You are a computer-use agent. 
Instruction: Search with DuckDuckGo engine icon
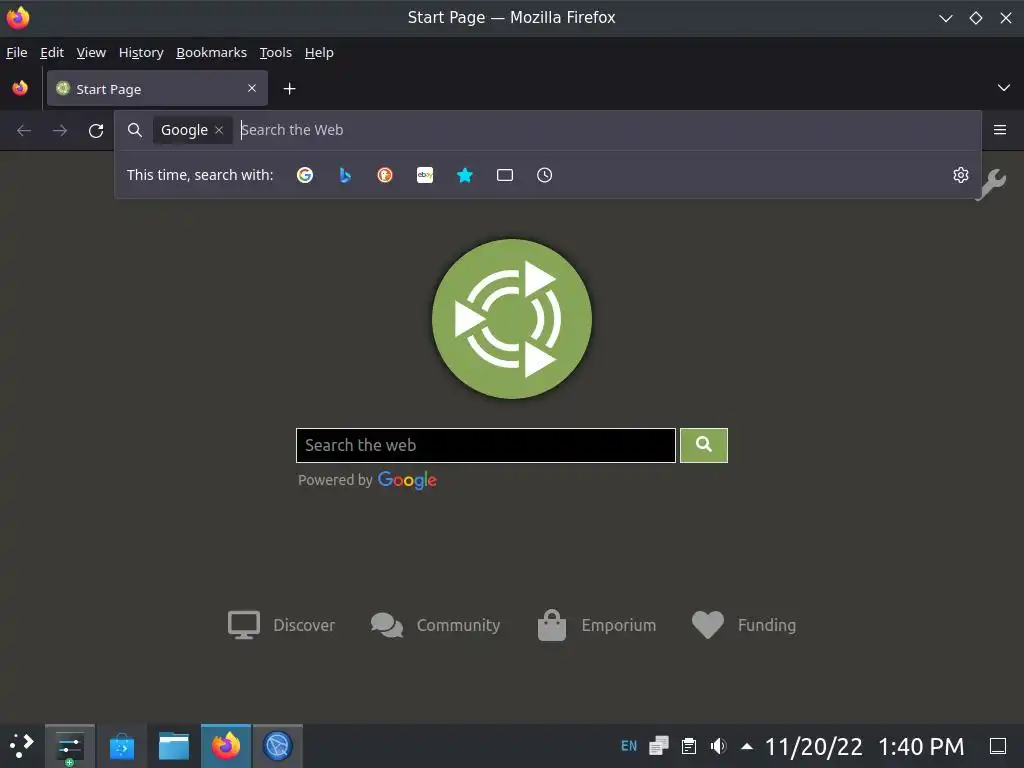click(385, 175)
